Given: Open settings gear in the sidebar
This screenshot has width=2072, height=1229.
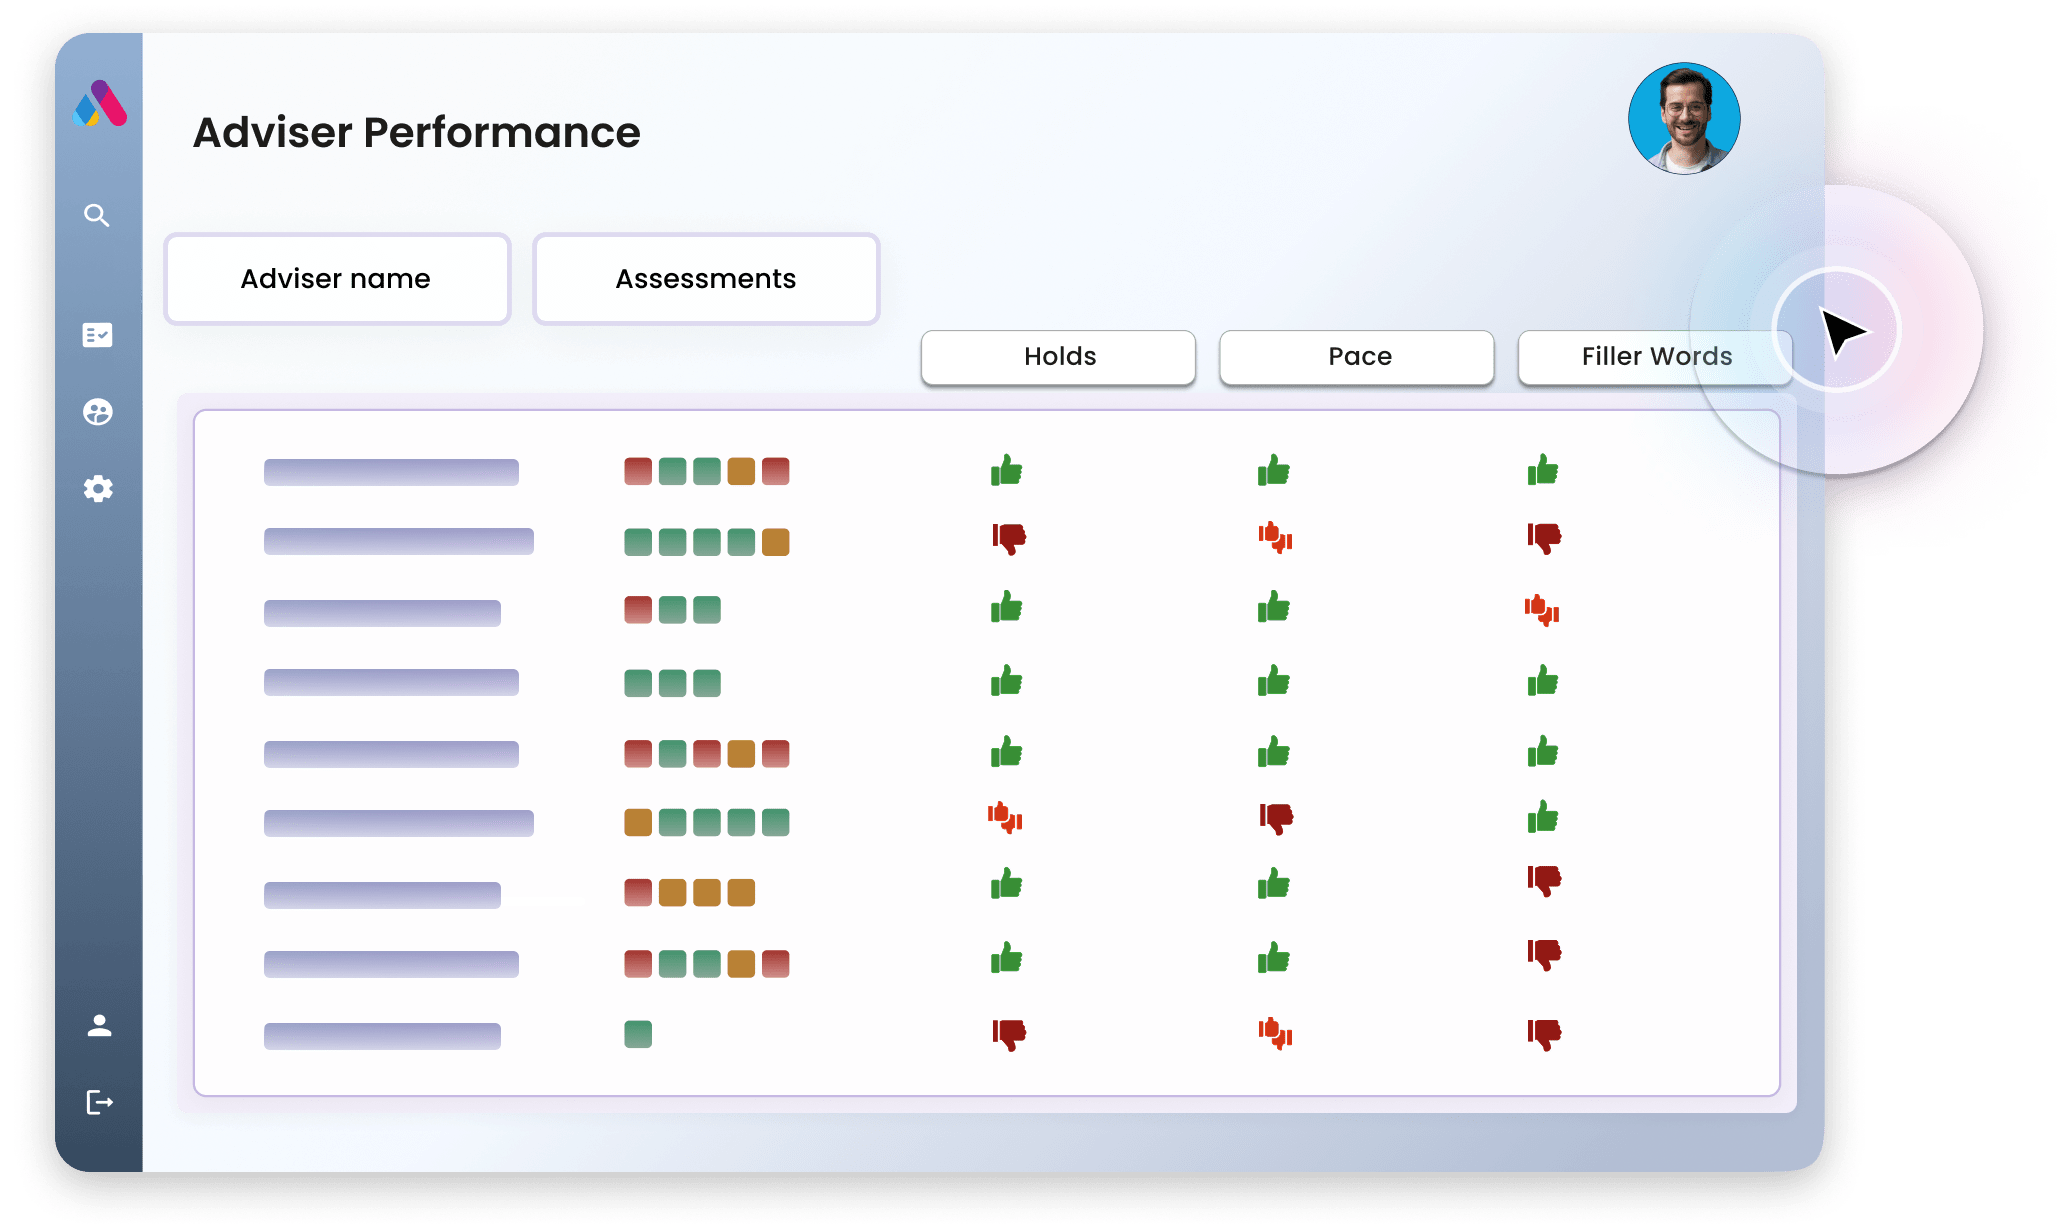Looking at the screenshot, I should click(x=98, y=489).
